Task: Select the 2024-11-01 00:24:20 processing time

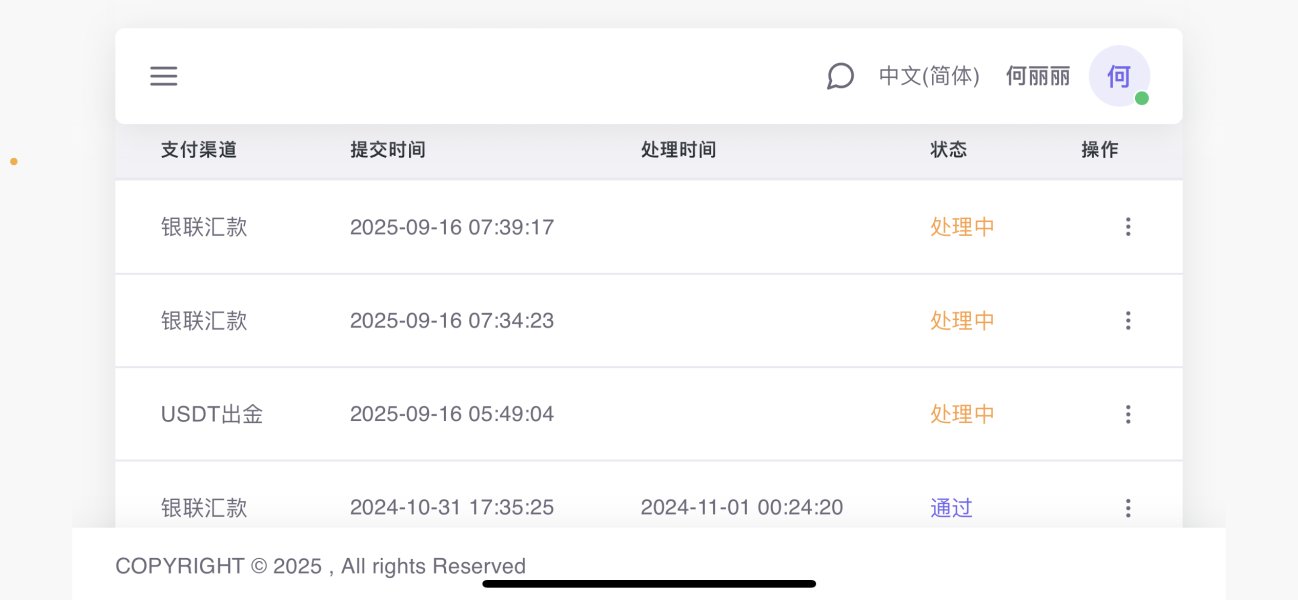Action: tap(742, 508)
